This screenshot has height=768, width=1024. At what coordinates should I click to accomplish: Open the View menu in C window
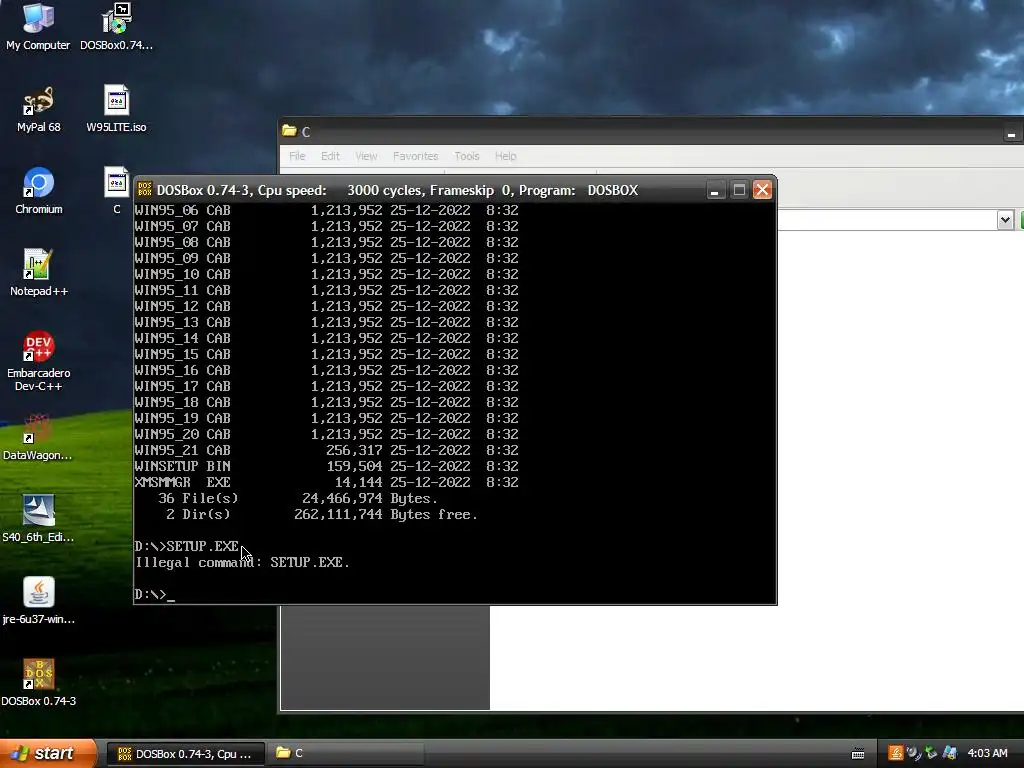(366, 156)
